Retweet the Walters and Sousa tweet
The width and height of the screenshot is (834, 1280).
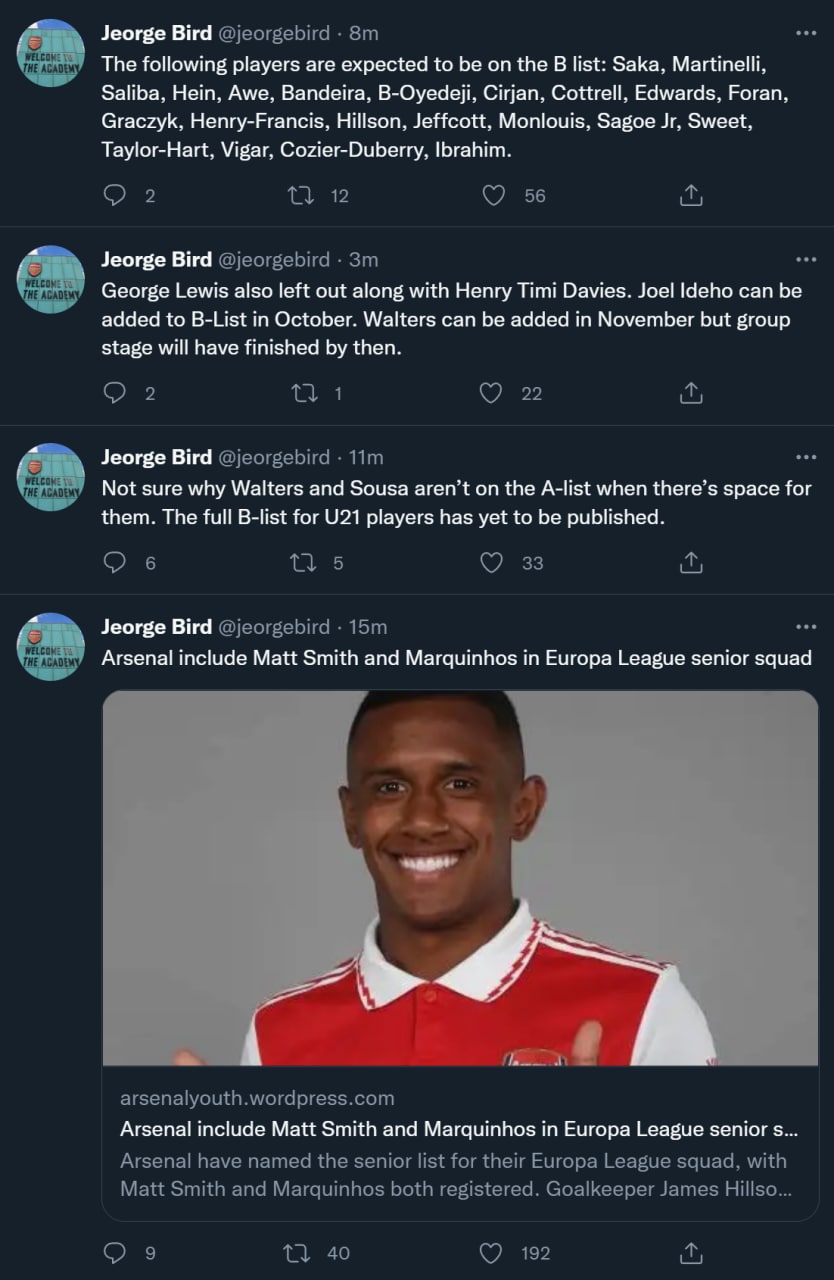300,563
